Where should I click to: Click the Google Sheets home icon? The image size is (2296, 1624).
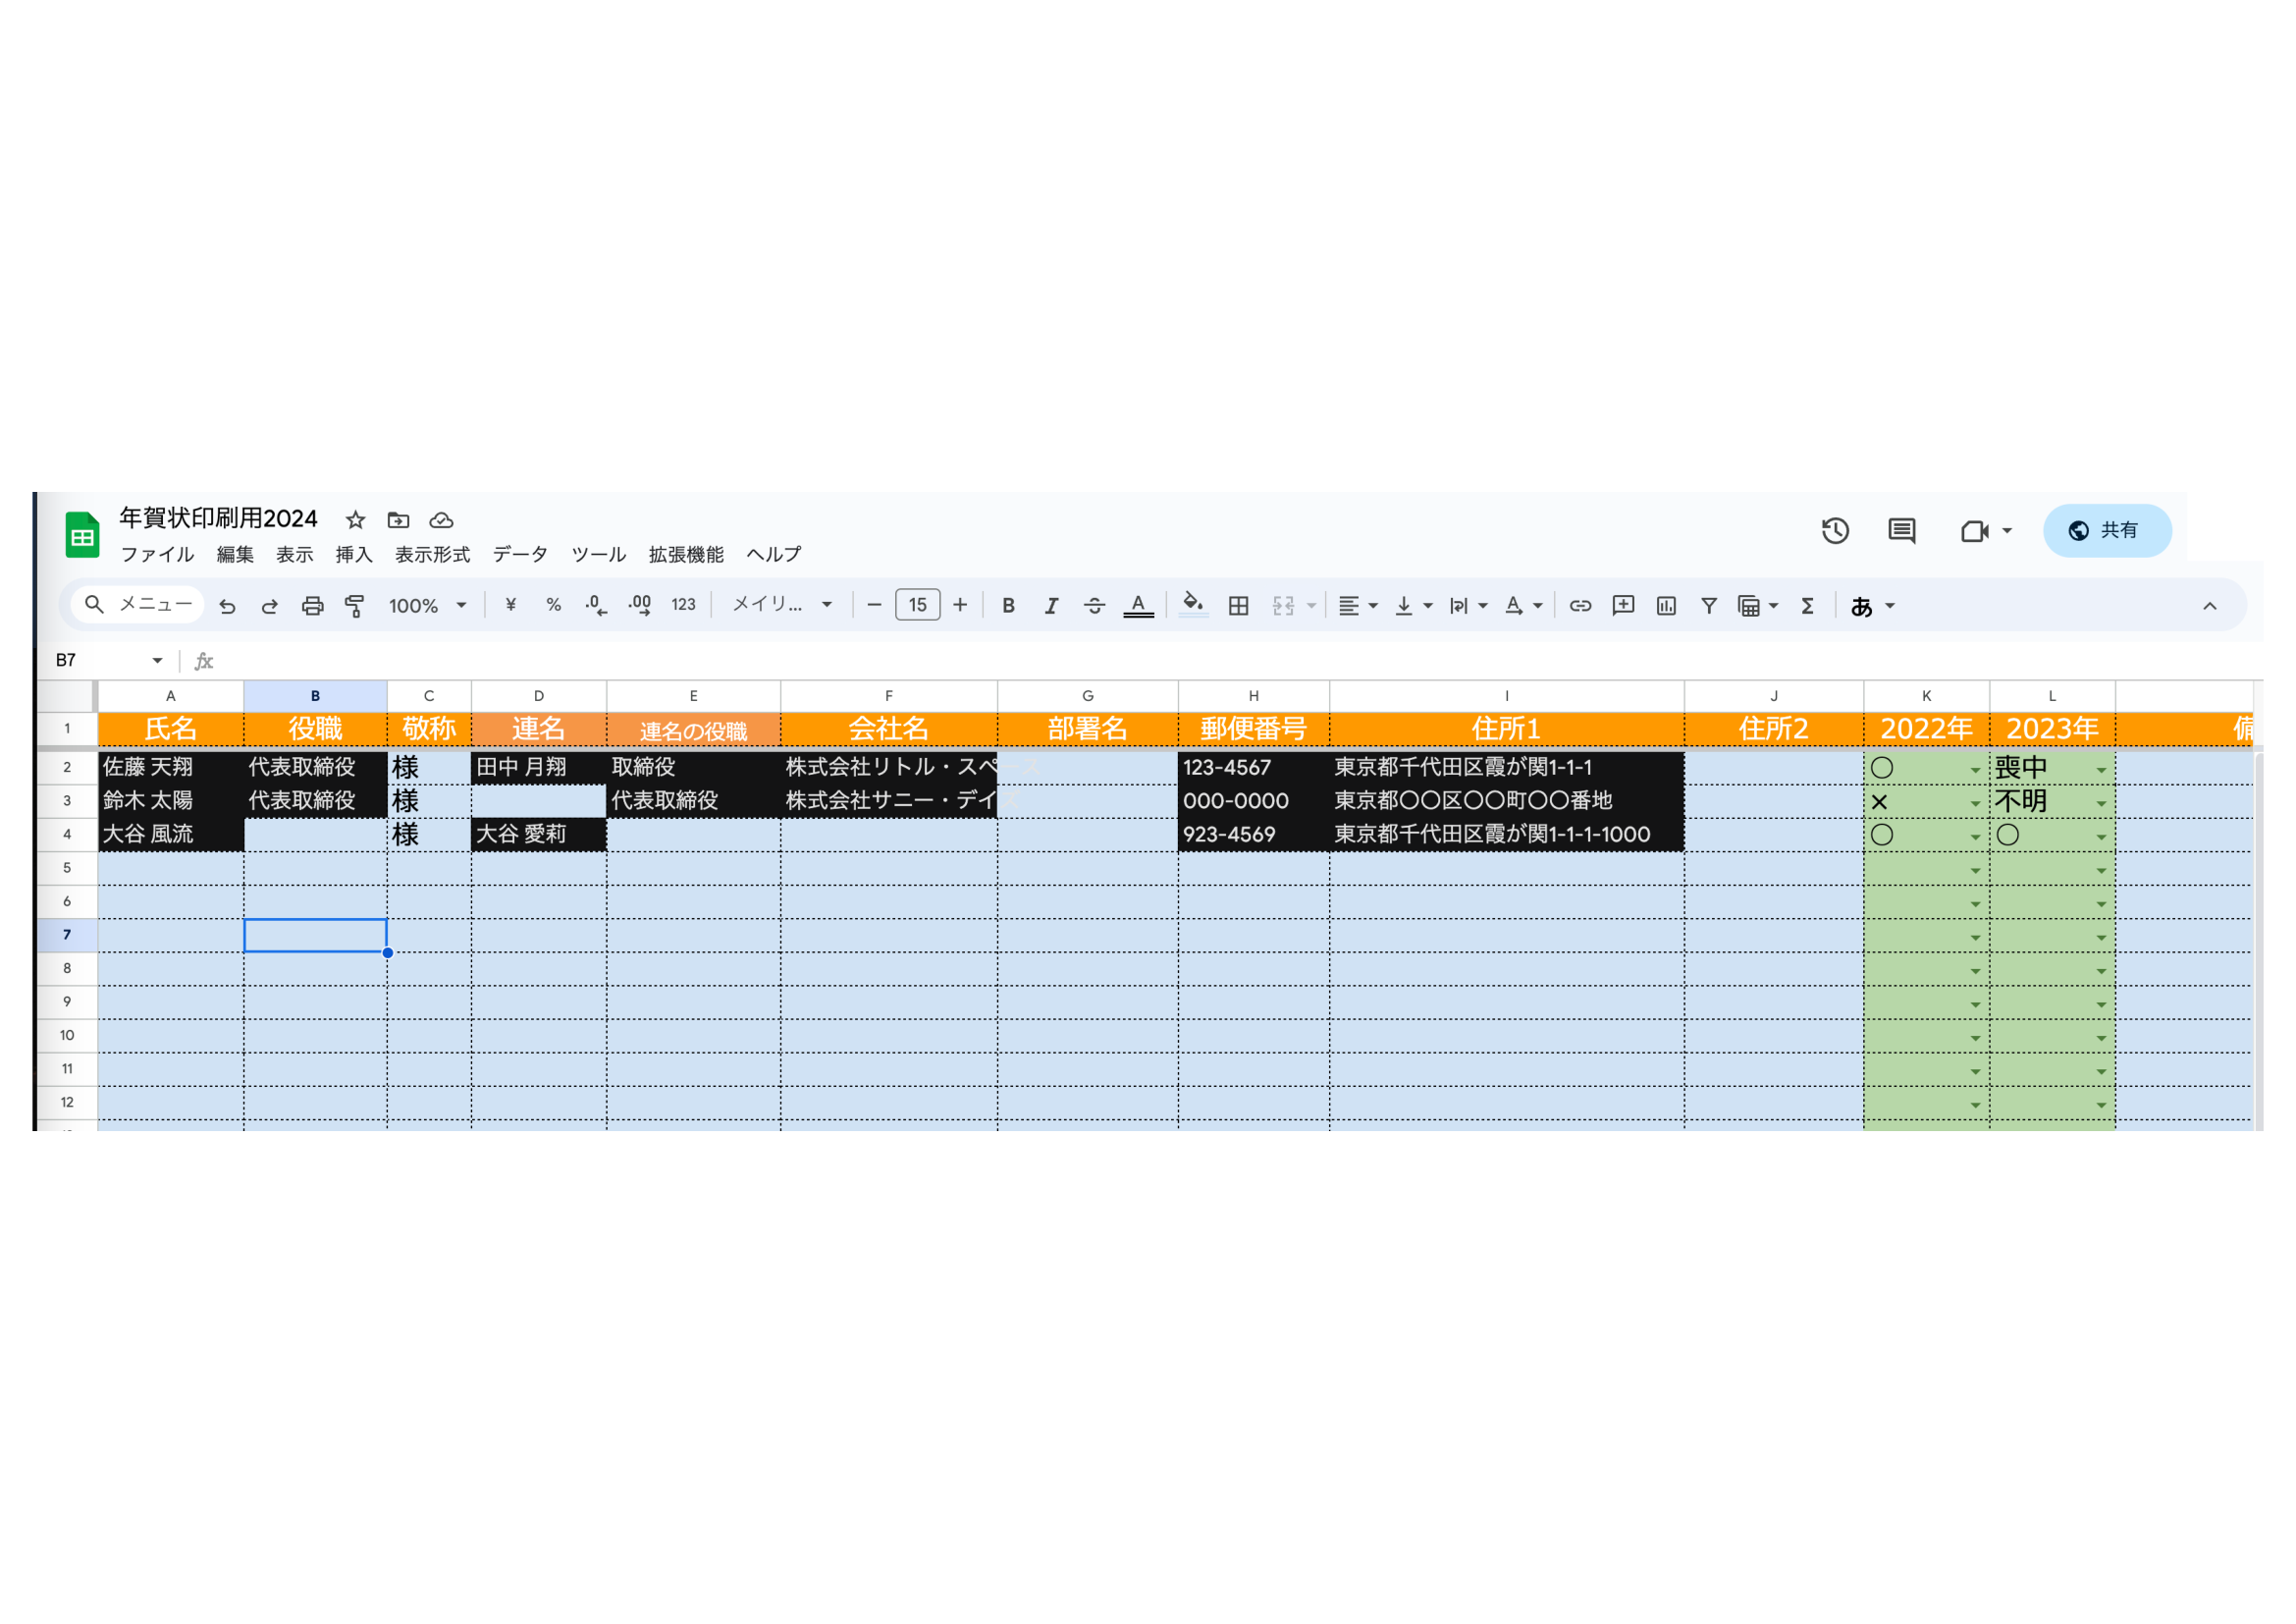(82, 535)
